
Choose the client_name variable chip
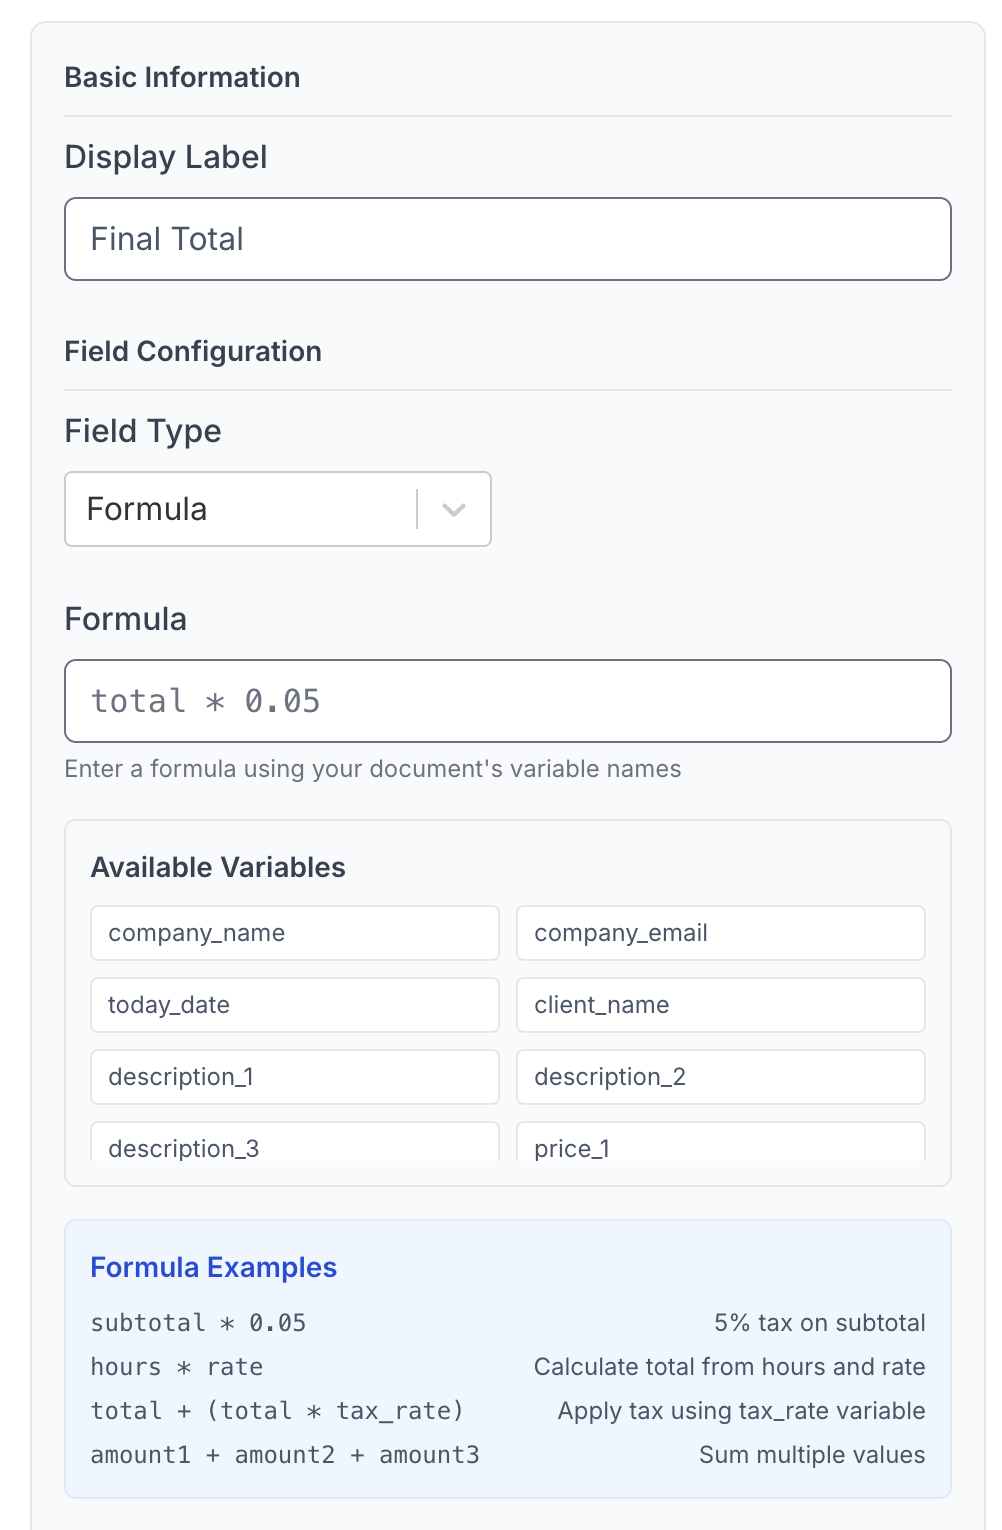point(721,1005)
